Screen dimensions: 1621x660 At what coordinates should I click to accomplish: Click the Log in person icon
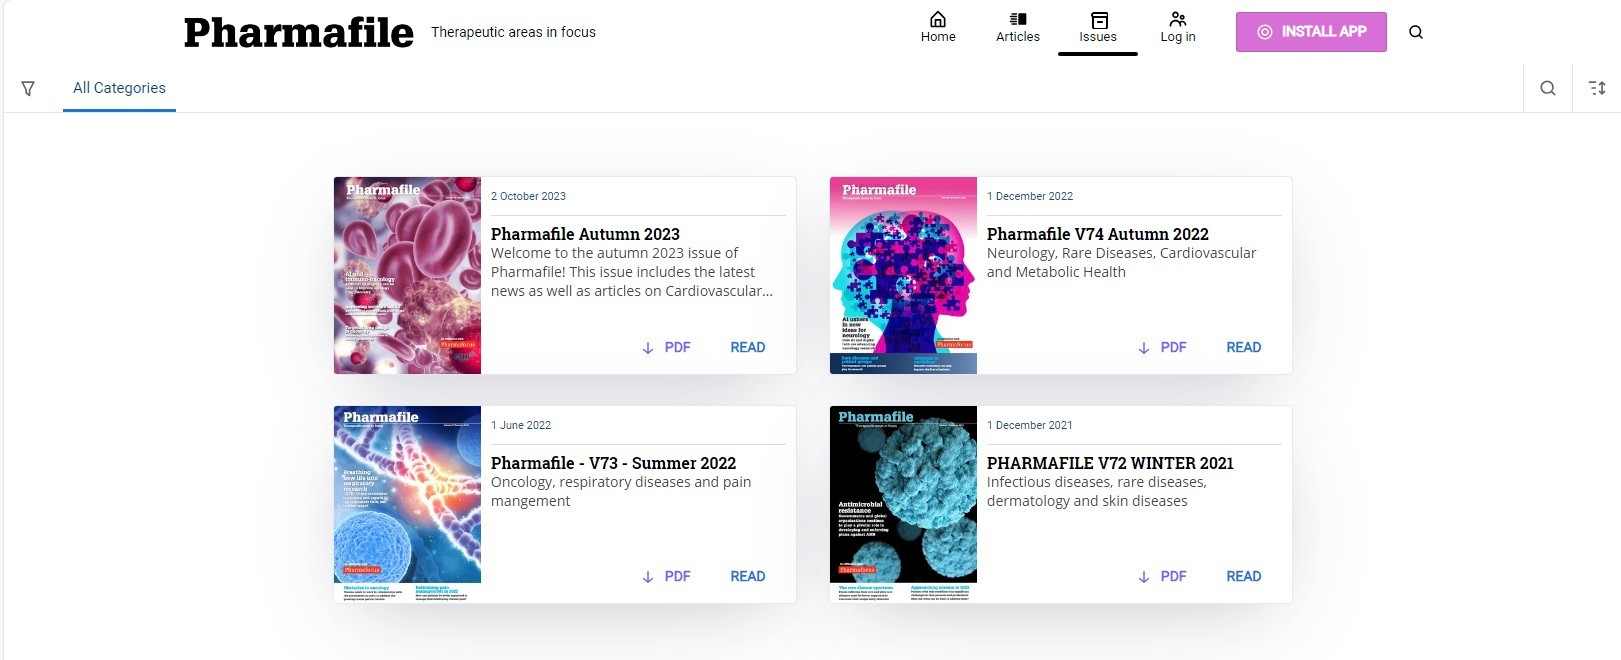pyautogui.click(x=1177, y=19)
